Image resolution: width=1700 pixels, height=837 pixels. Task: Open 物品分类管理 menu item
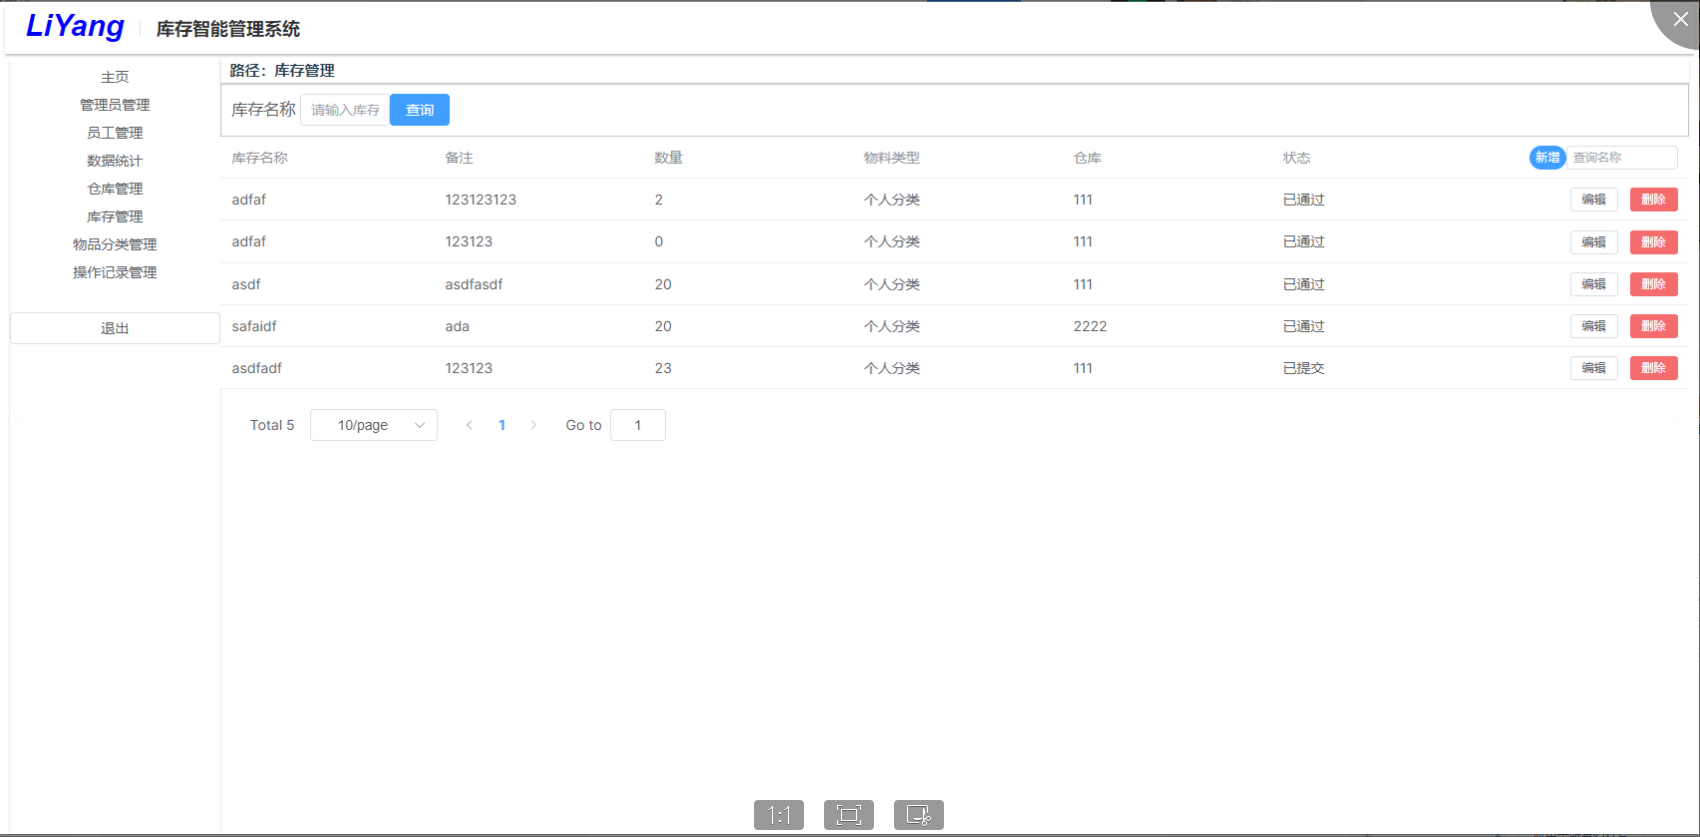115,245
